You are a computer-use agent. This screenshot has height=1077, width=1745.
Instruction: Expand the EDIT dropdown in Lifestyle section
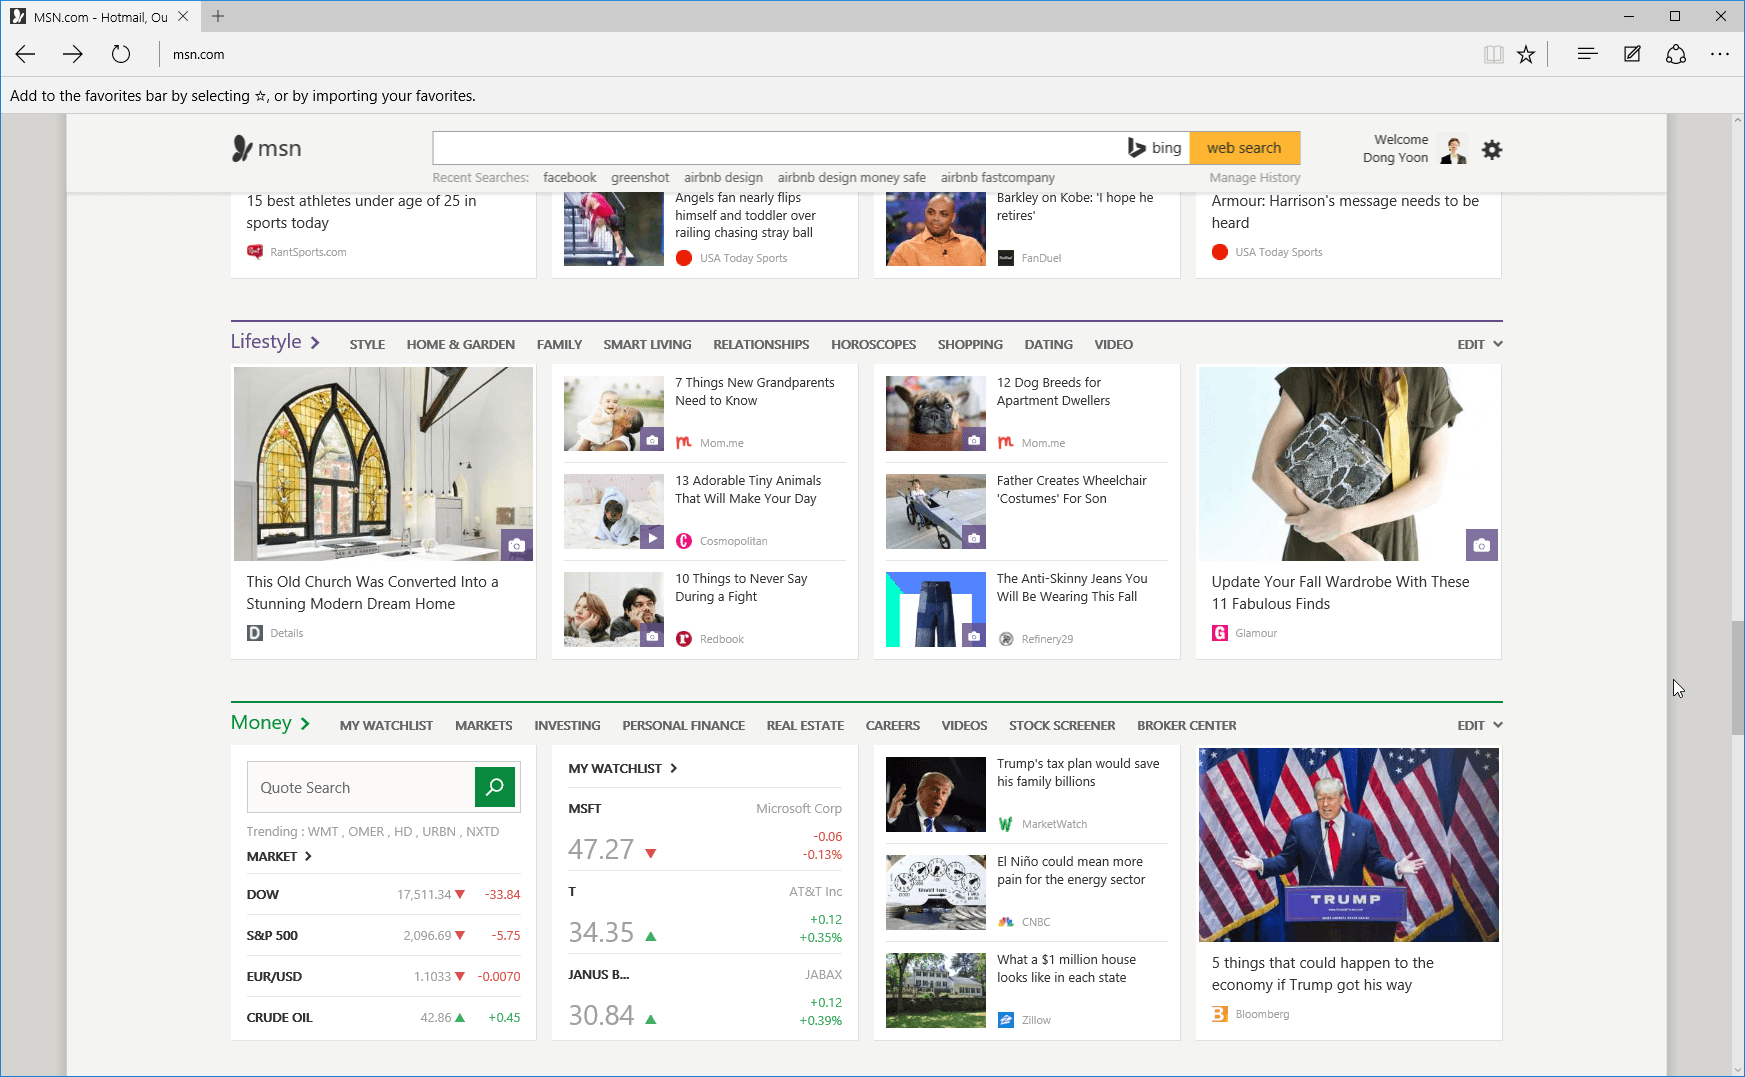pos(1479,344)
